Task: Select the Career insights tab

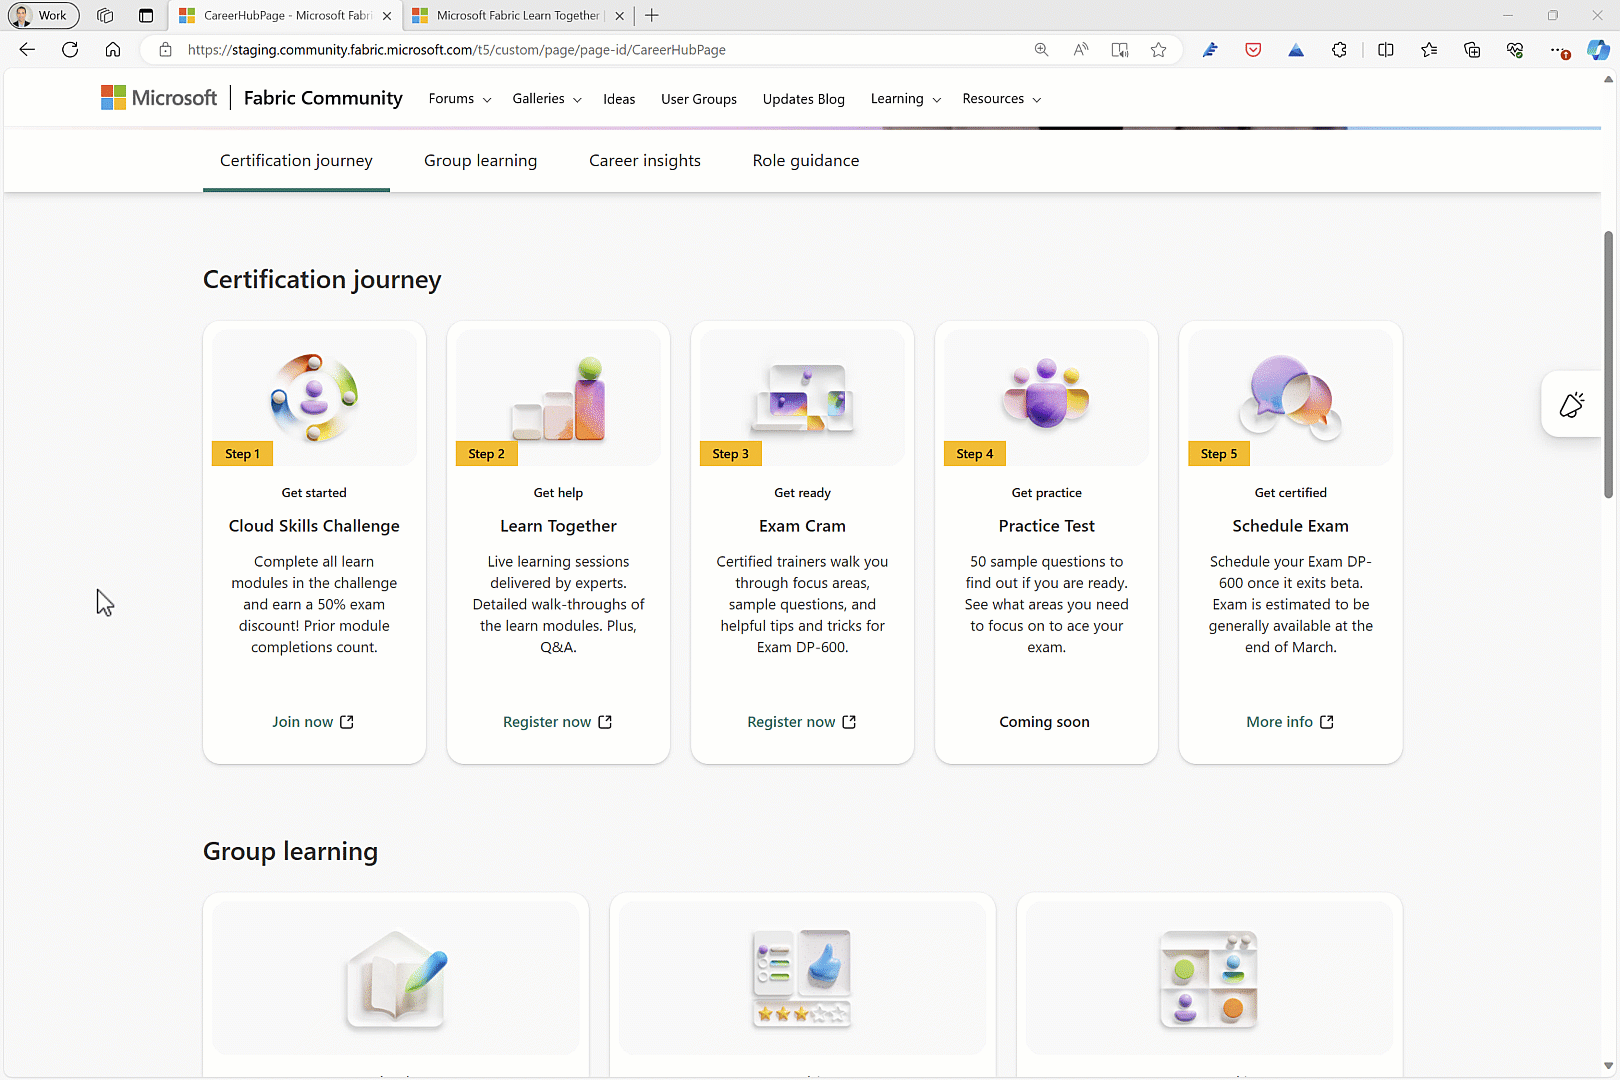Action: [x=645, y=161]
